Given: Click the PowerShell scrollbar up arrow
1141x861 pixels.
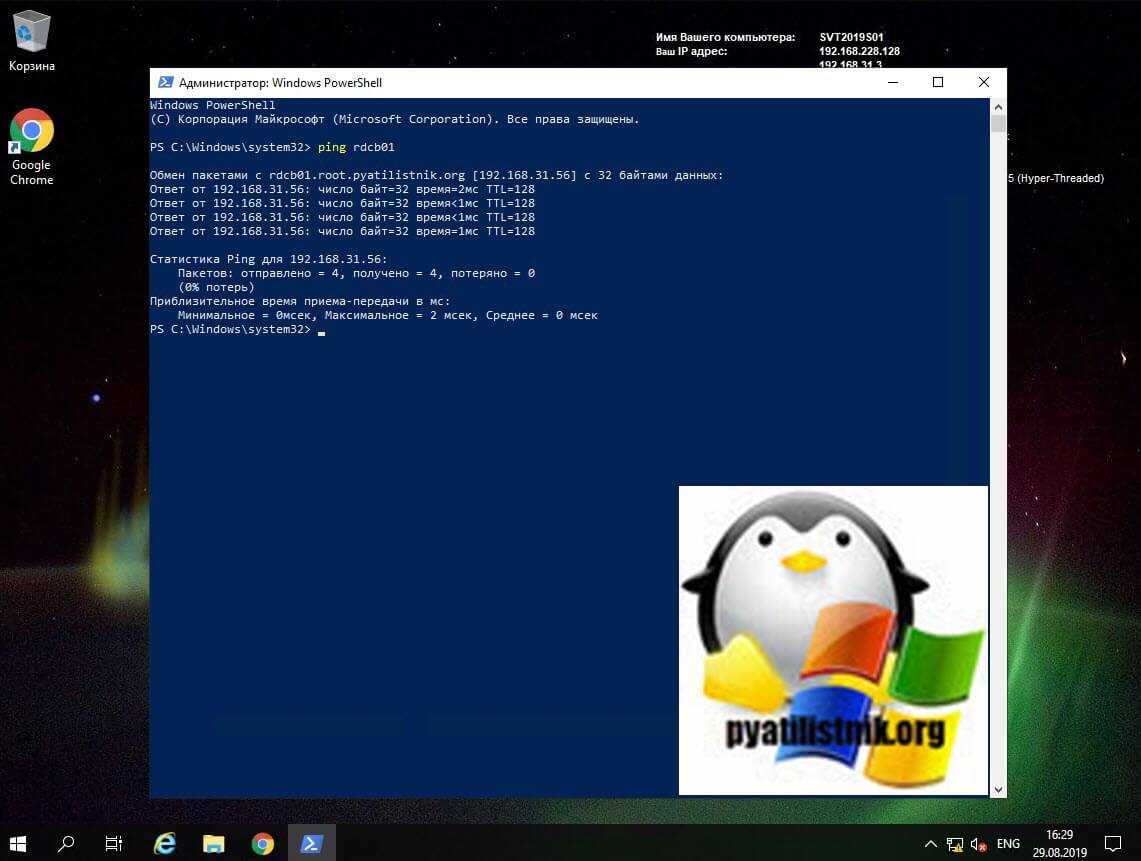Looking at the screenshot, I should [998, 106].
